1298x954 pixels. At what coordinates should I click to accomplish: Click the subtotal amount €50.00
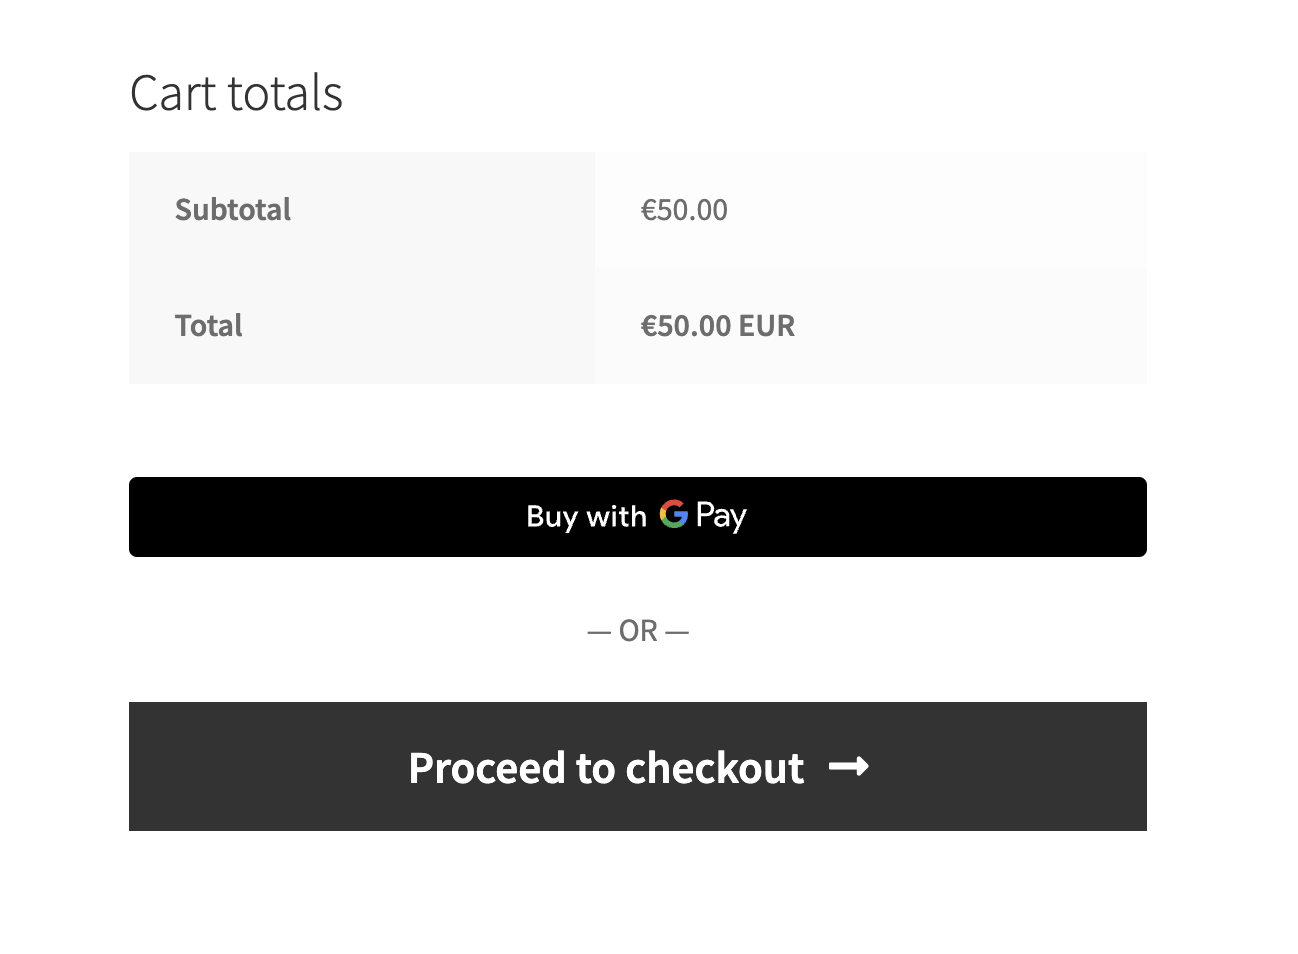(x=684, y=210)
